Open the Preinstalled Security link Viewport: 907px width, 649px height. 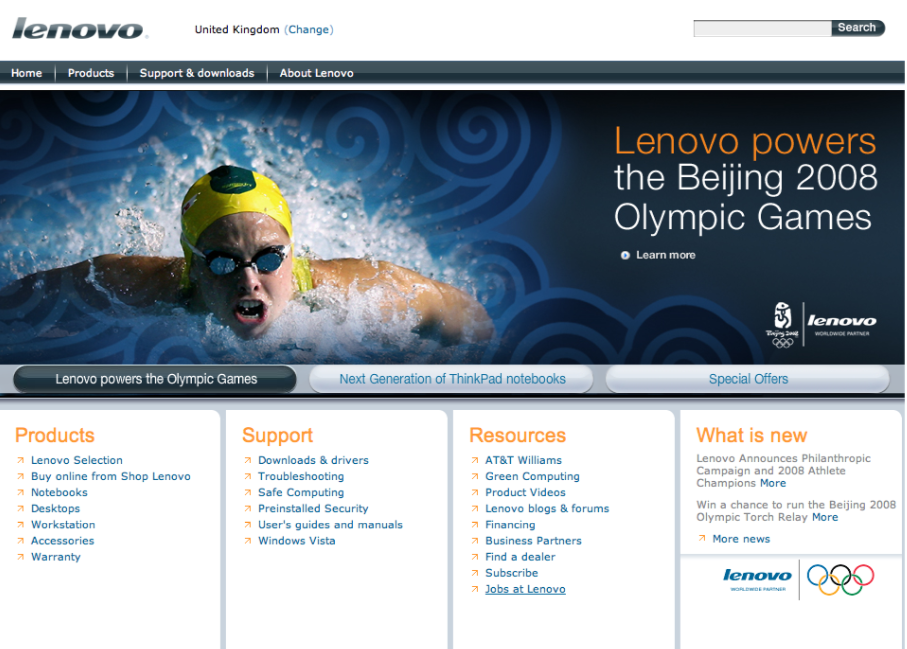(x=313, y=508)
